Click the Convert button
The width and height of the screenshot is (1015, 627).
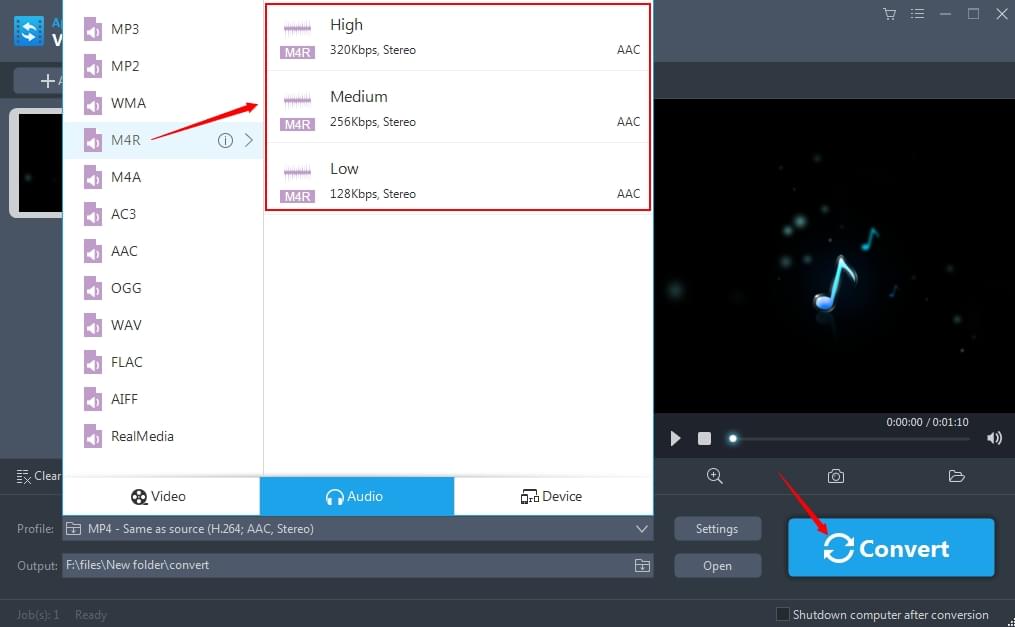pyautogui.click(x=890, y=548)
